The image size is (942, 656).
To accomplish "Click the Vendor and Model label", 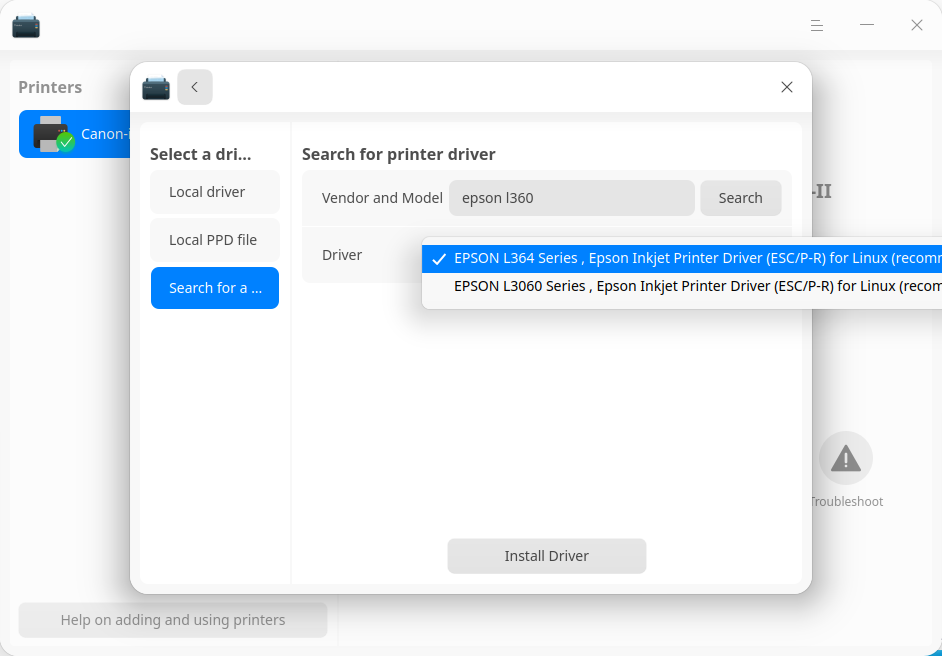I will [x=382, y=198].
